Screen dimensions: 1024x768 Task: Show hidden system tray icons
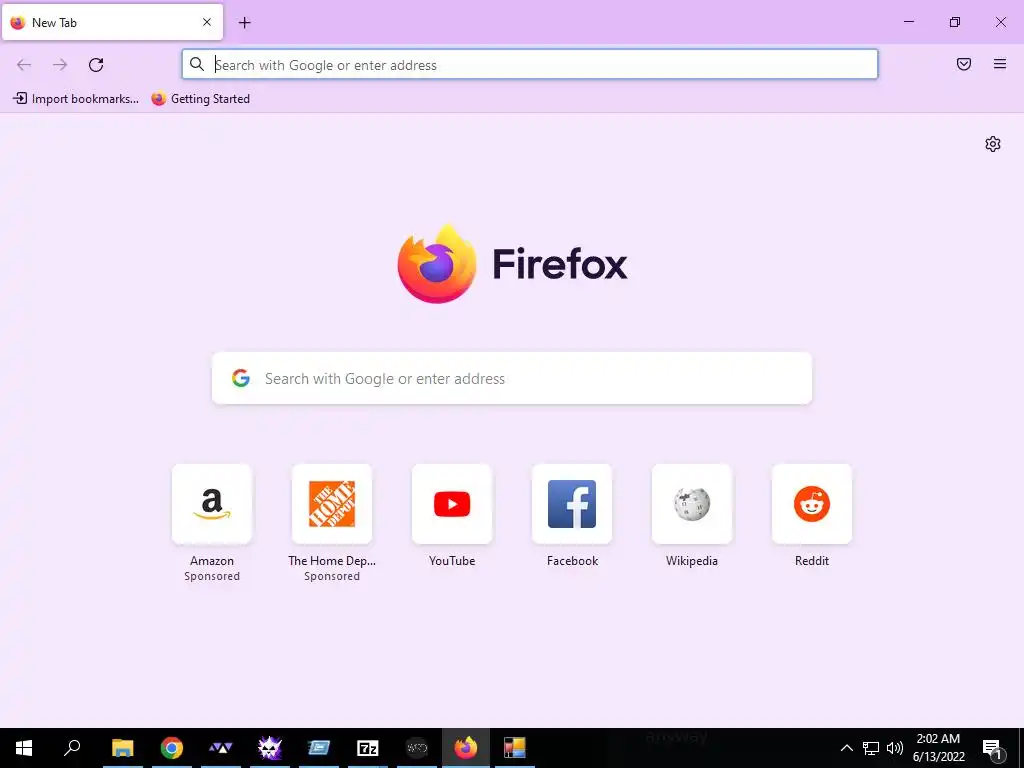coord(846,748)
